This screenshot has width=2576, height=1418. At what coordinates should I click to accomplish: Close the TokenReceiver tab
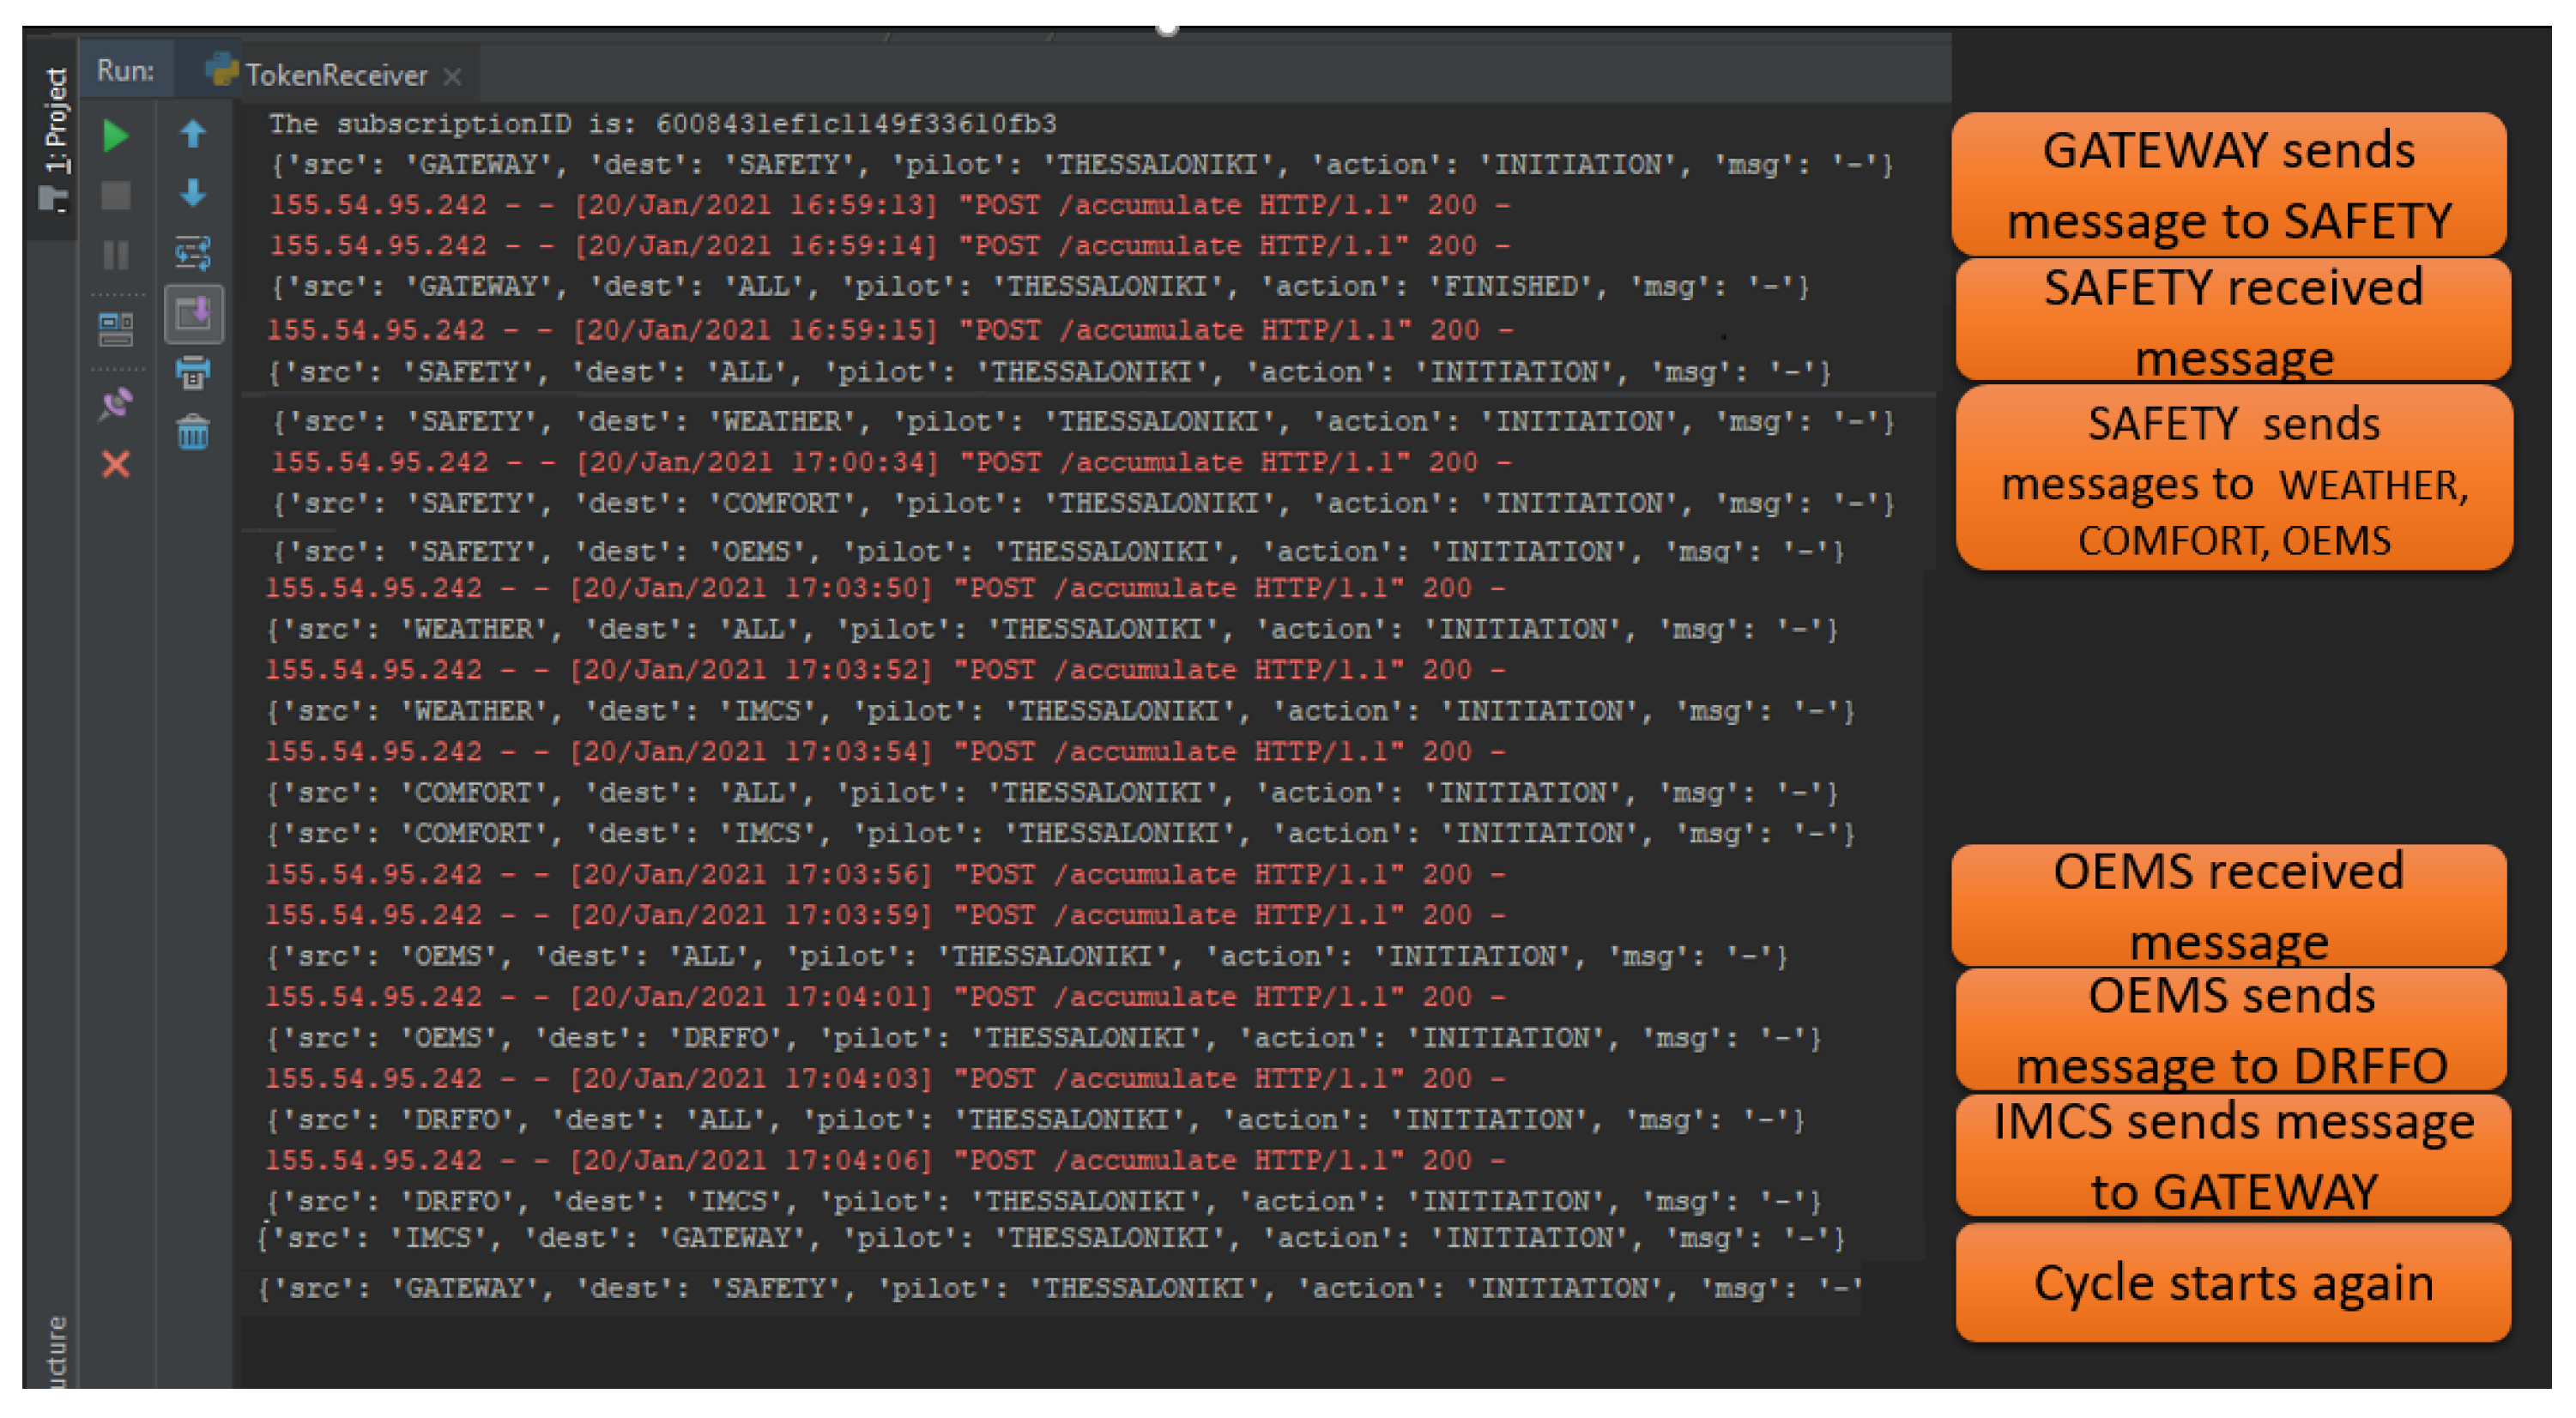pos(453,77)
